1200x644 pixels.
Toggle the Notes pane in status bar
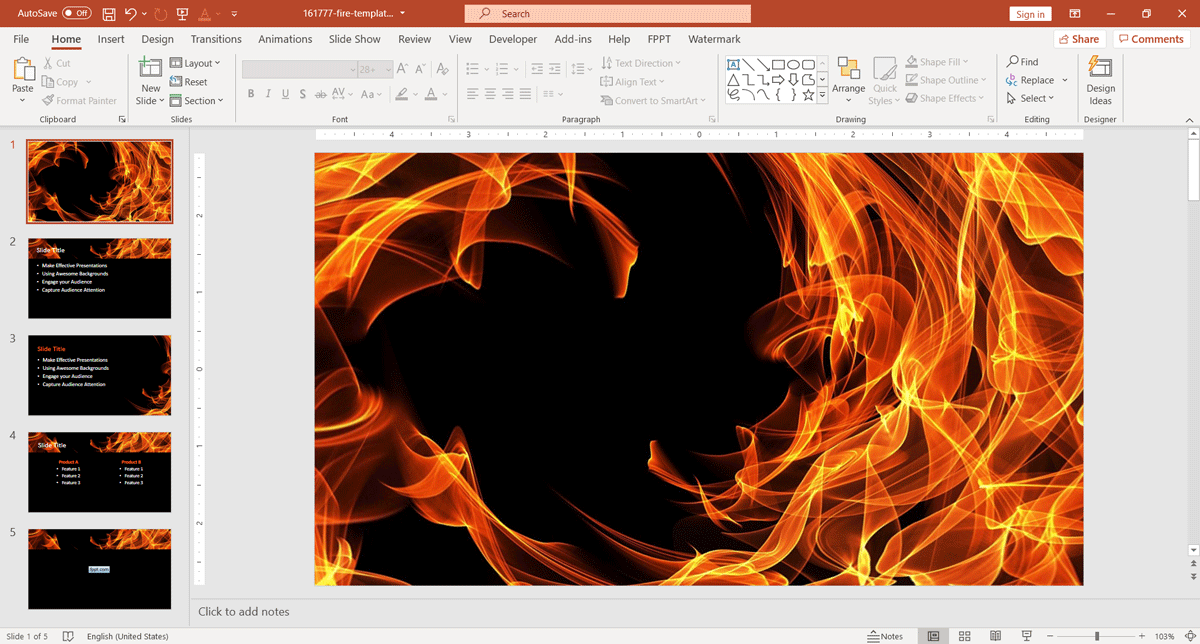tap(885, 636)
